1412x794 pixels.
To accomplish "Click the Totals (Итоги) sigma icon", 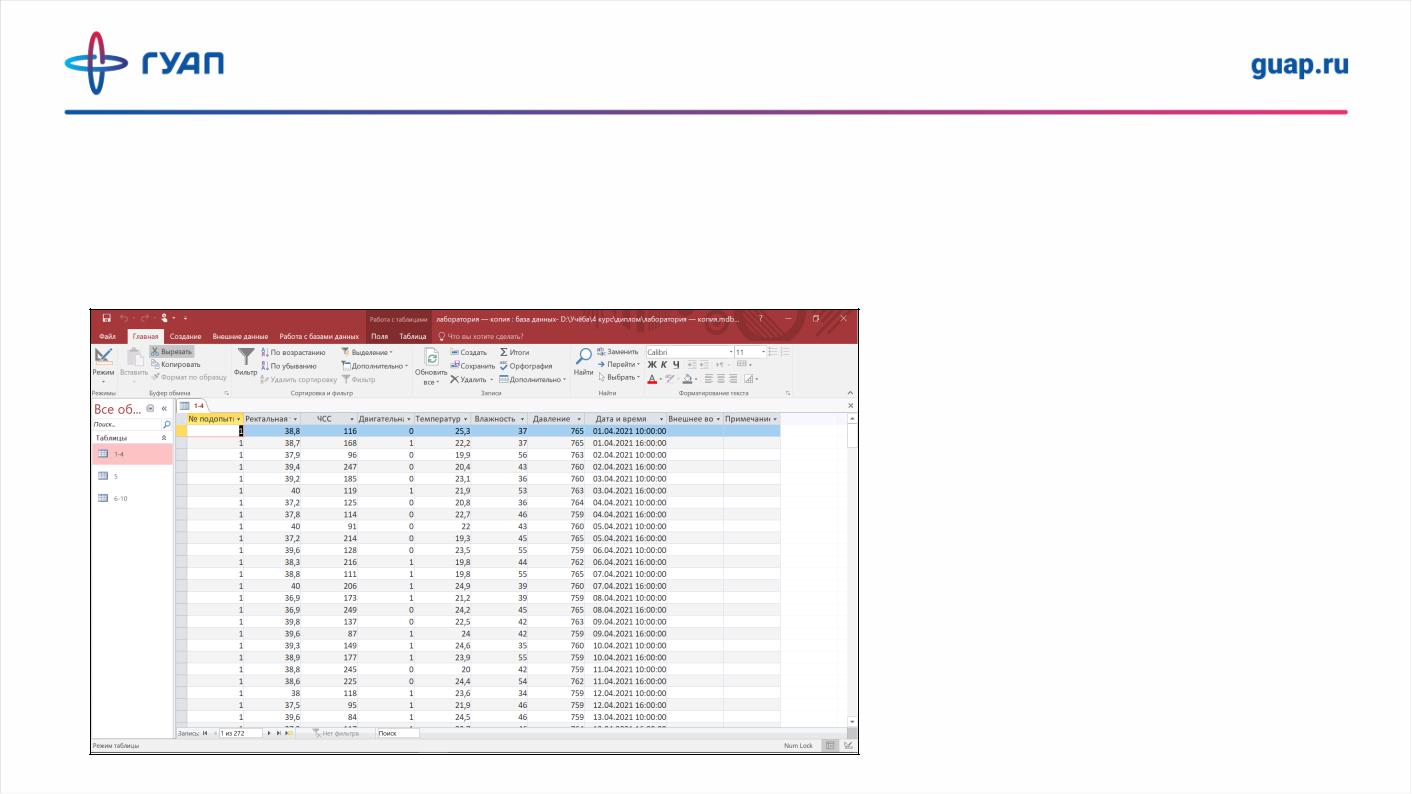I will pos(514,353).
